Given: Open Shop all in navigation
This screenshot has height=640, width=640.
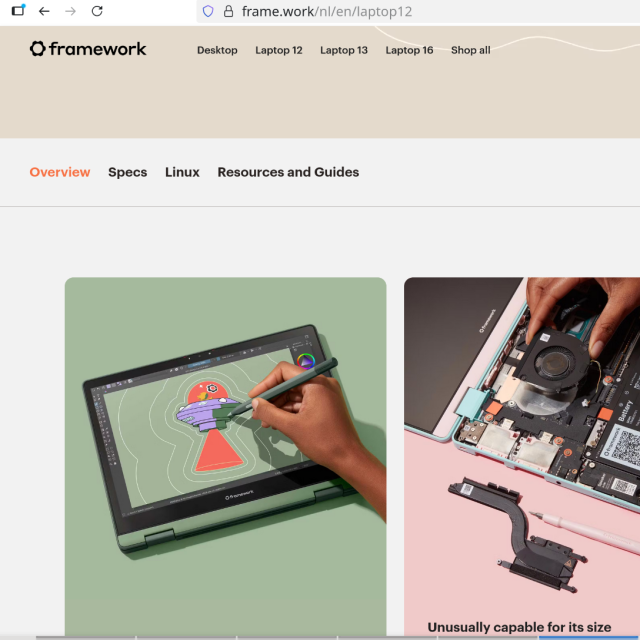Looking at the screenshot, I should [471, 50].
